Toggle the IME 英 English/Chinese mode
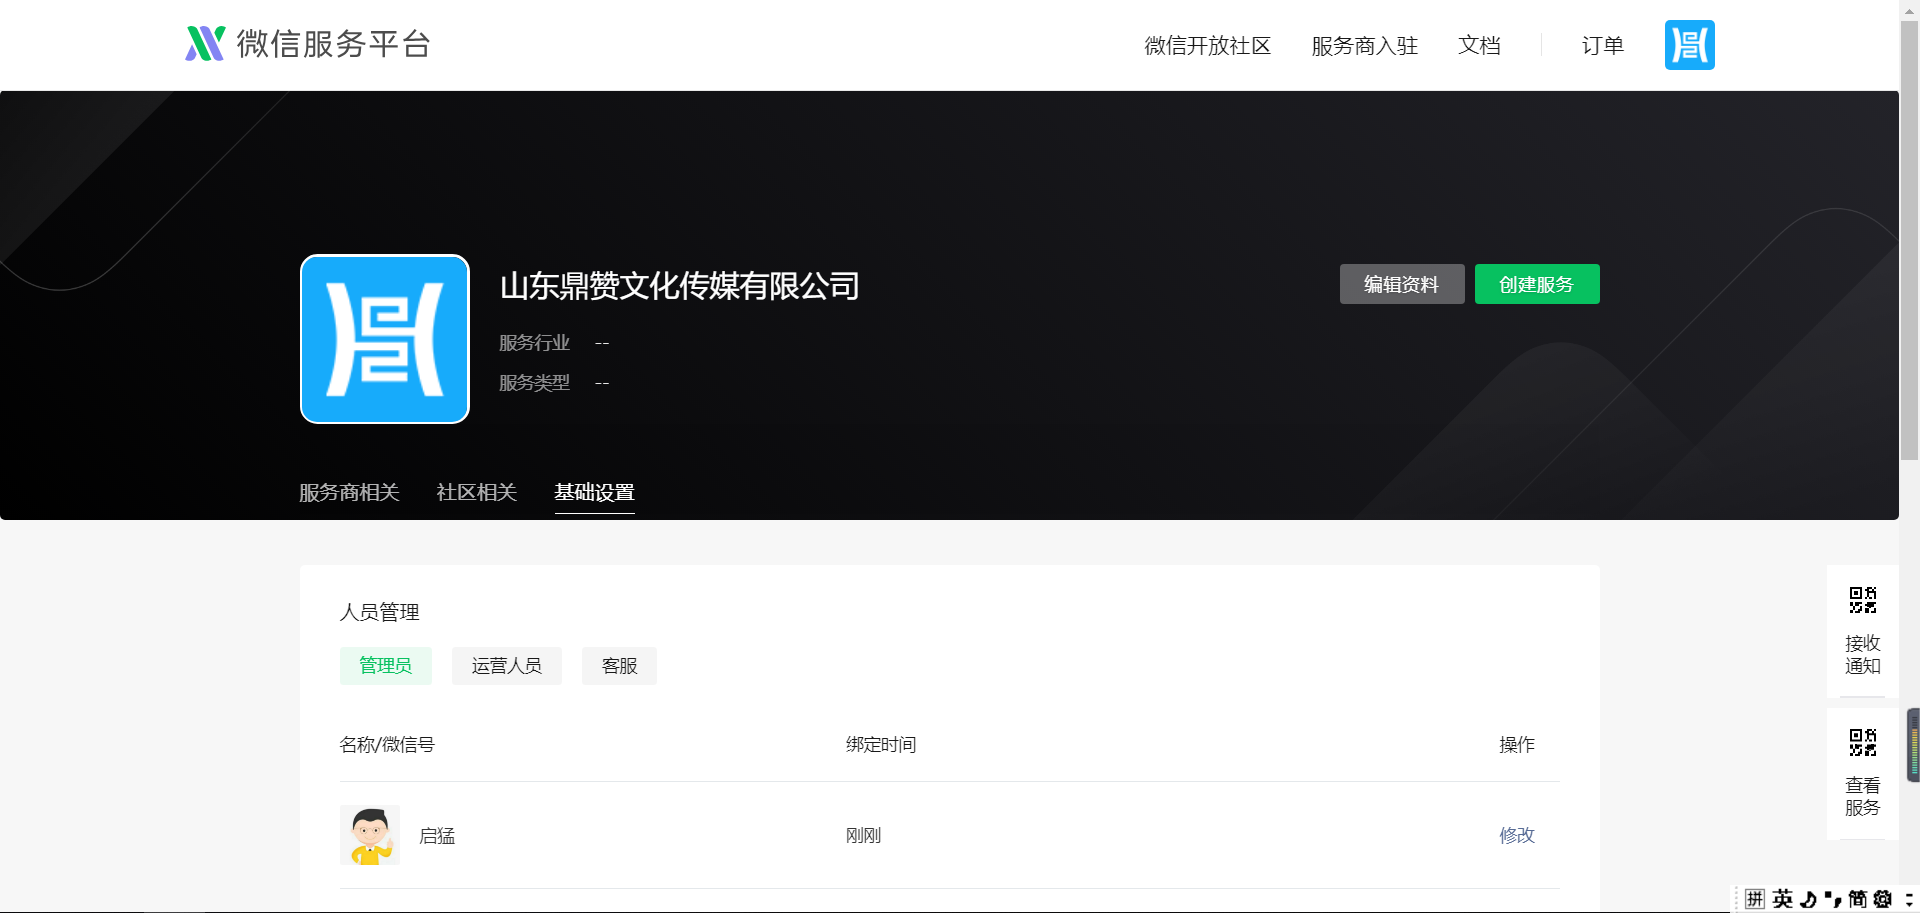Image resolution: width=1920 pixels, height=913 pixels. point(1782,899)
